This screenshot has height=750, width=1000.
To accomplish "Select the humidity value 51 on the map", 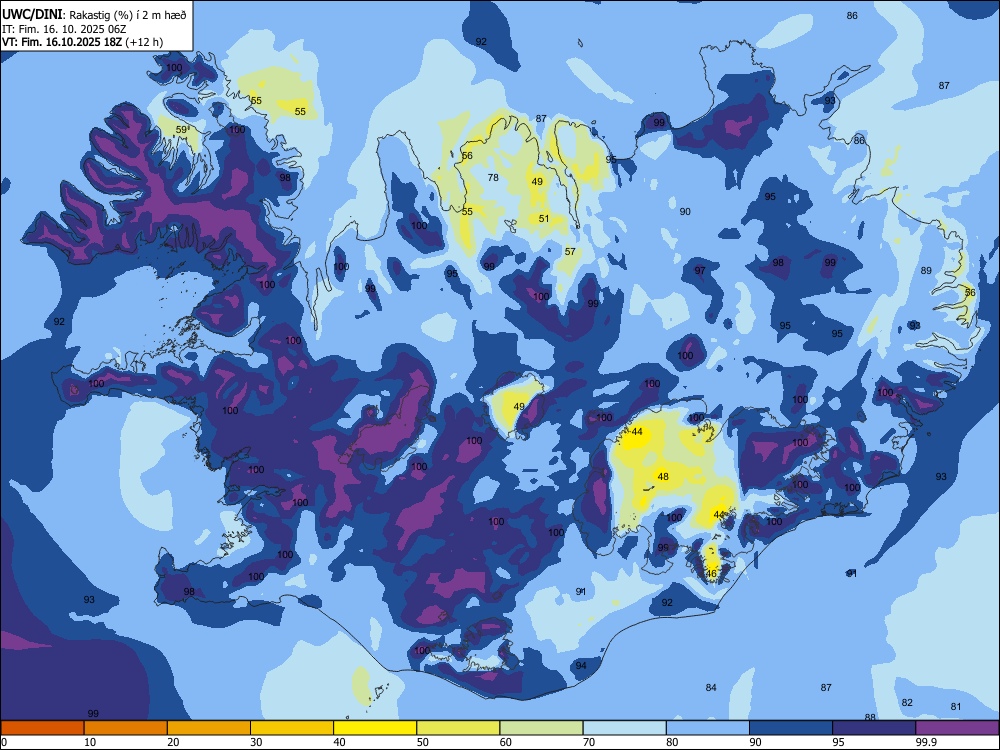I will pyautogui.click(x=543, y=218).
